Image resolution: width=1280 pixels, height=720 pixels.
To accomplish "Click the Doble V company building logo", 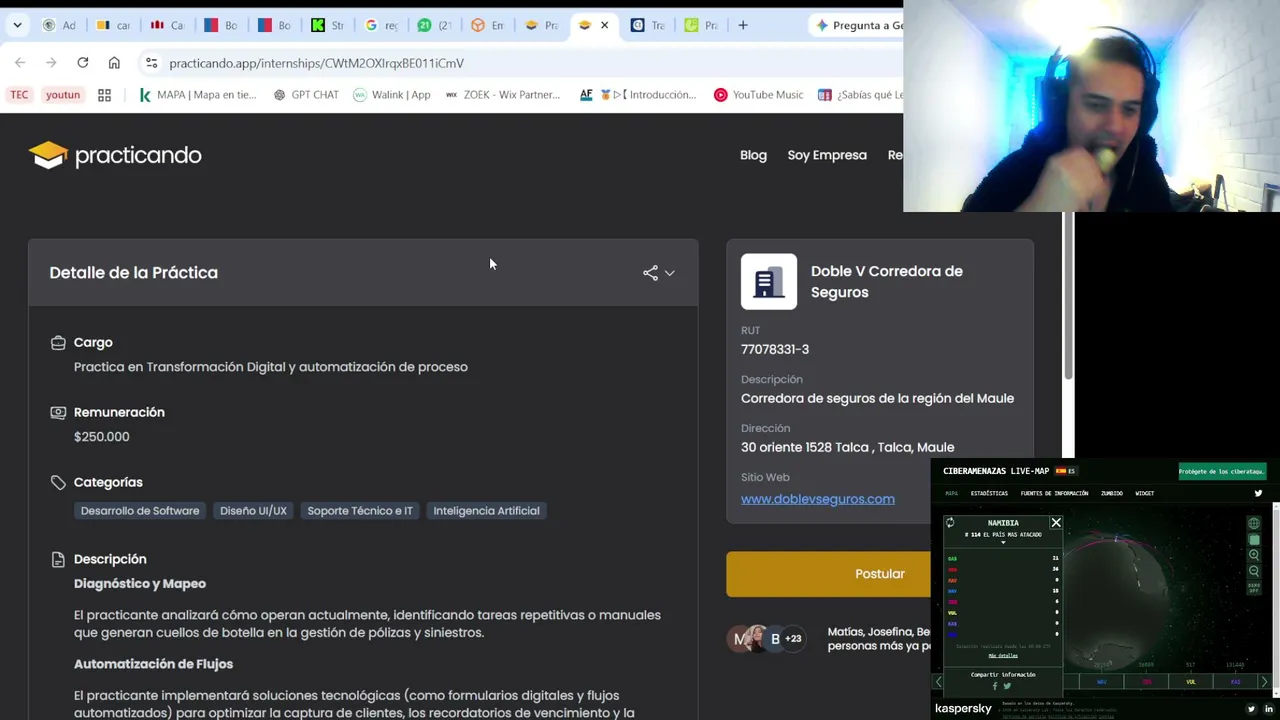I will pyautogui.click(x=769, y=281).
